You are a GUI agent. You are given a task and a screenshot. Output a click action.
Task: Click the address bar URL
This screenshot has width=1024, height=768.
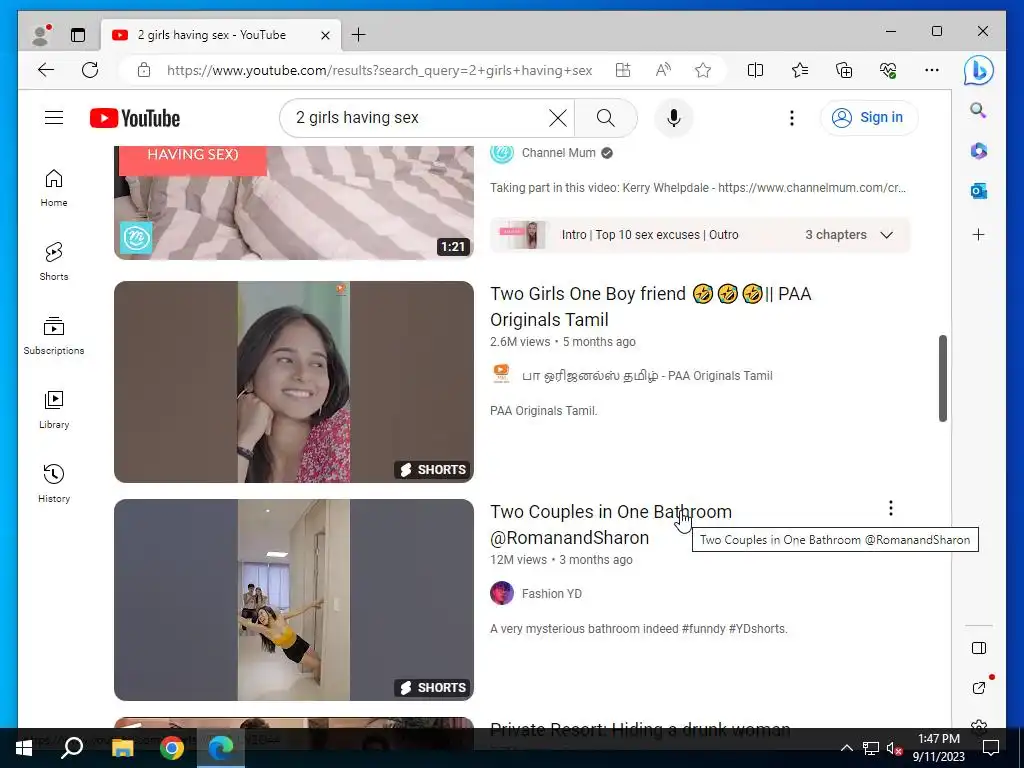pyautogui.click(x=379, y=70)
